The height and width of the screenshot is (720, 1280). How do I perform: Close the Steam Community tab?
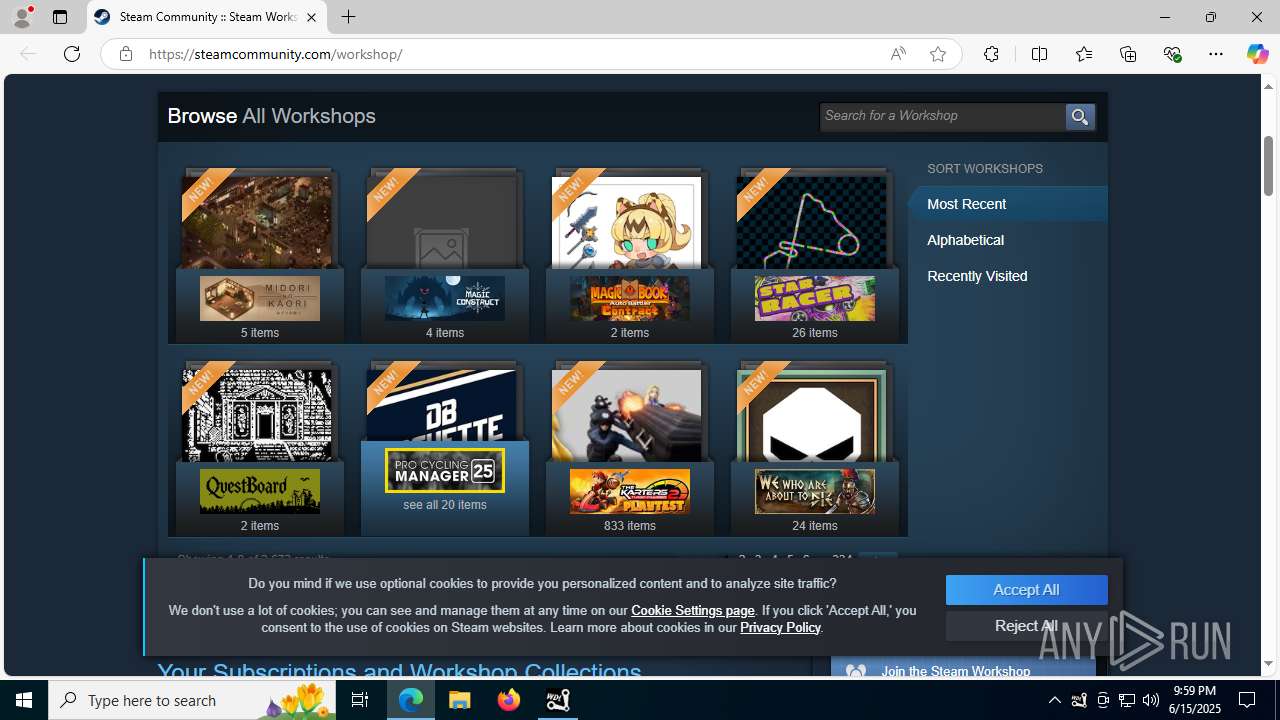[311, 17]
